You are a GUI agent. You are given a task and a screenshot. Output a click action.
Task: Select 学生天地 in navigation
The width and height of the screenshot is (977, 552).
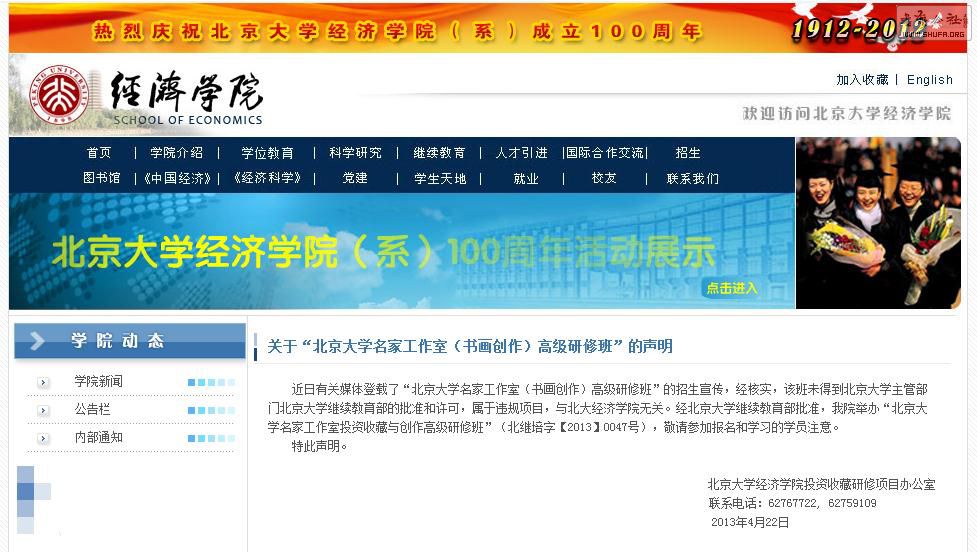tap(440, 178)
